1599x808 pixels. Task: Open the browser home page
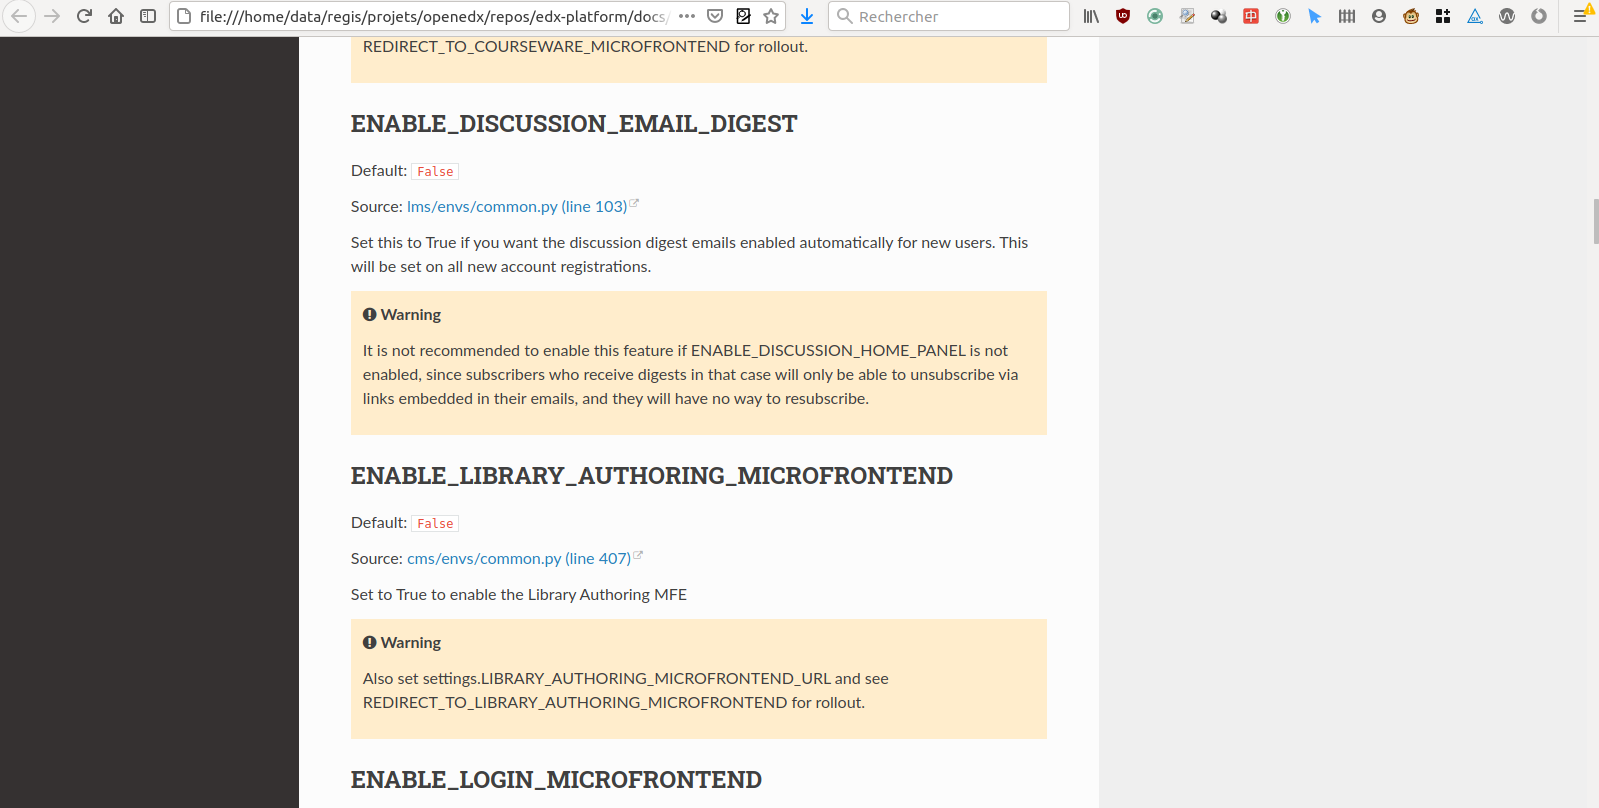tap(116, 16)
